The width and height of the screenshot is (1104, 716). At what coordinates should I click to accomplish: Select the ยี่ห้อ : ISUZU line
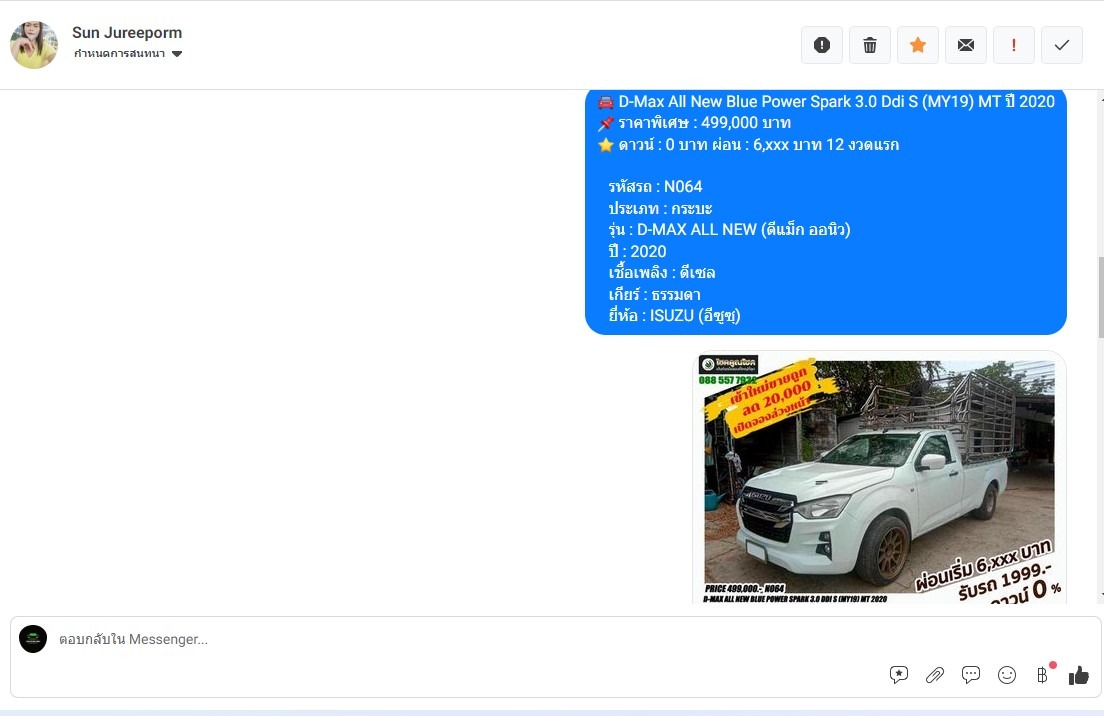675,315
